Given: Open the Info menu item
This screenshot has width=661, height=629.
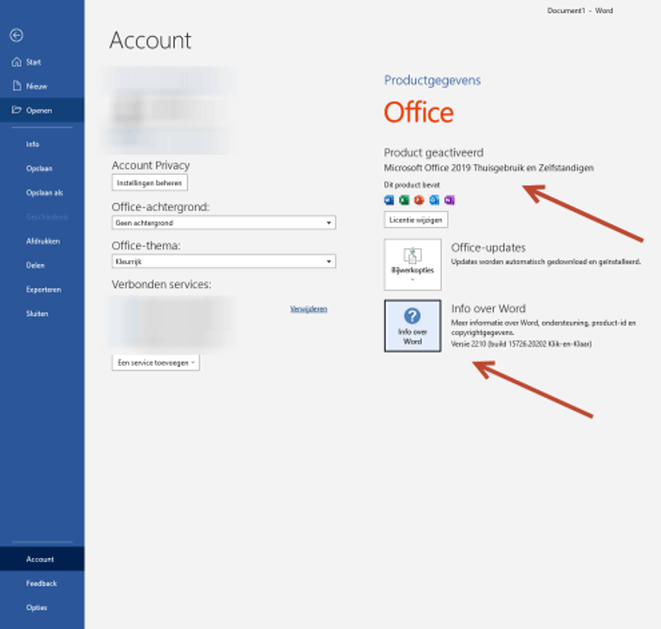Looking at the screenshot, I should [32, 144].
